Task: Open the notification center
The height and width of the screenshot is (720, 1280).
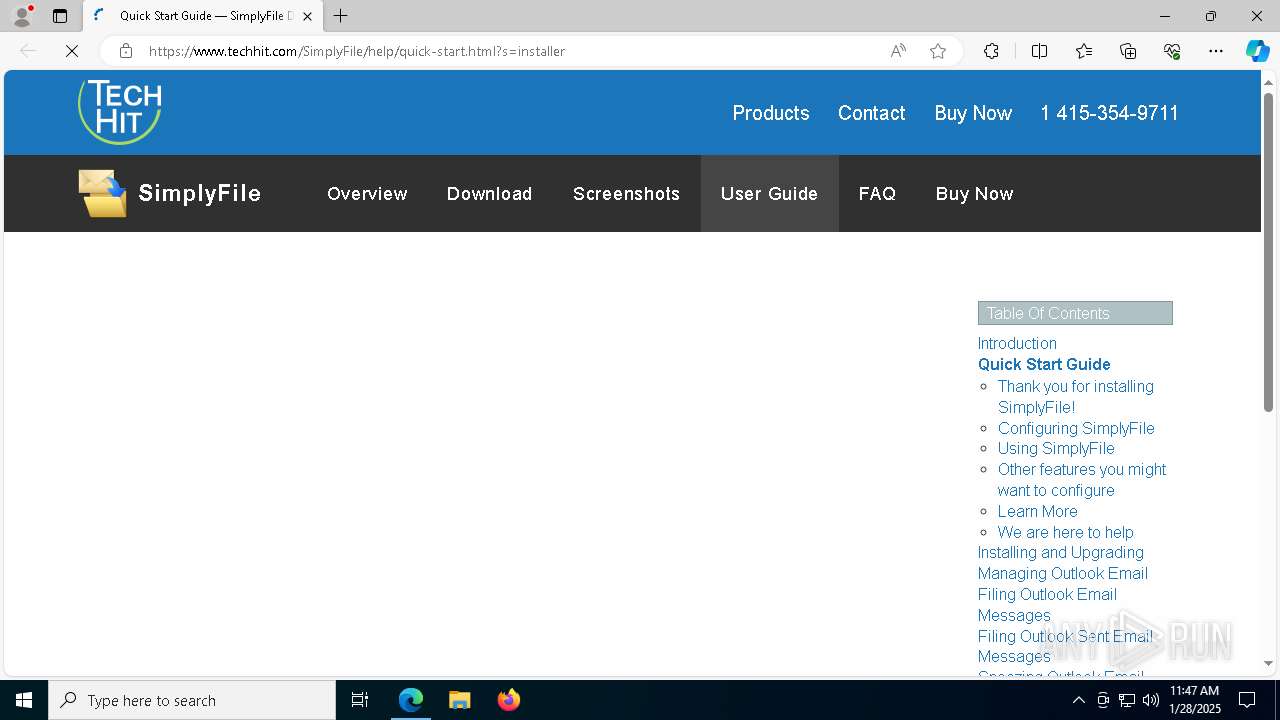Action: pos(1247,700)
